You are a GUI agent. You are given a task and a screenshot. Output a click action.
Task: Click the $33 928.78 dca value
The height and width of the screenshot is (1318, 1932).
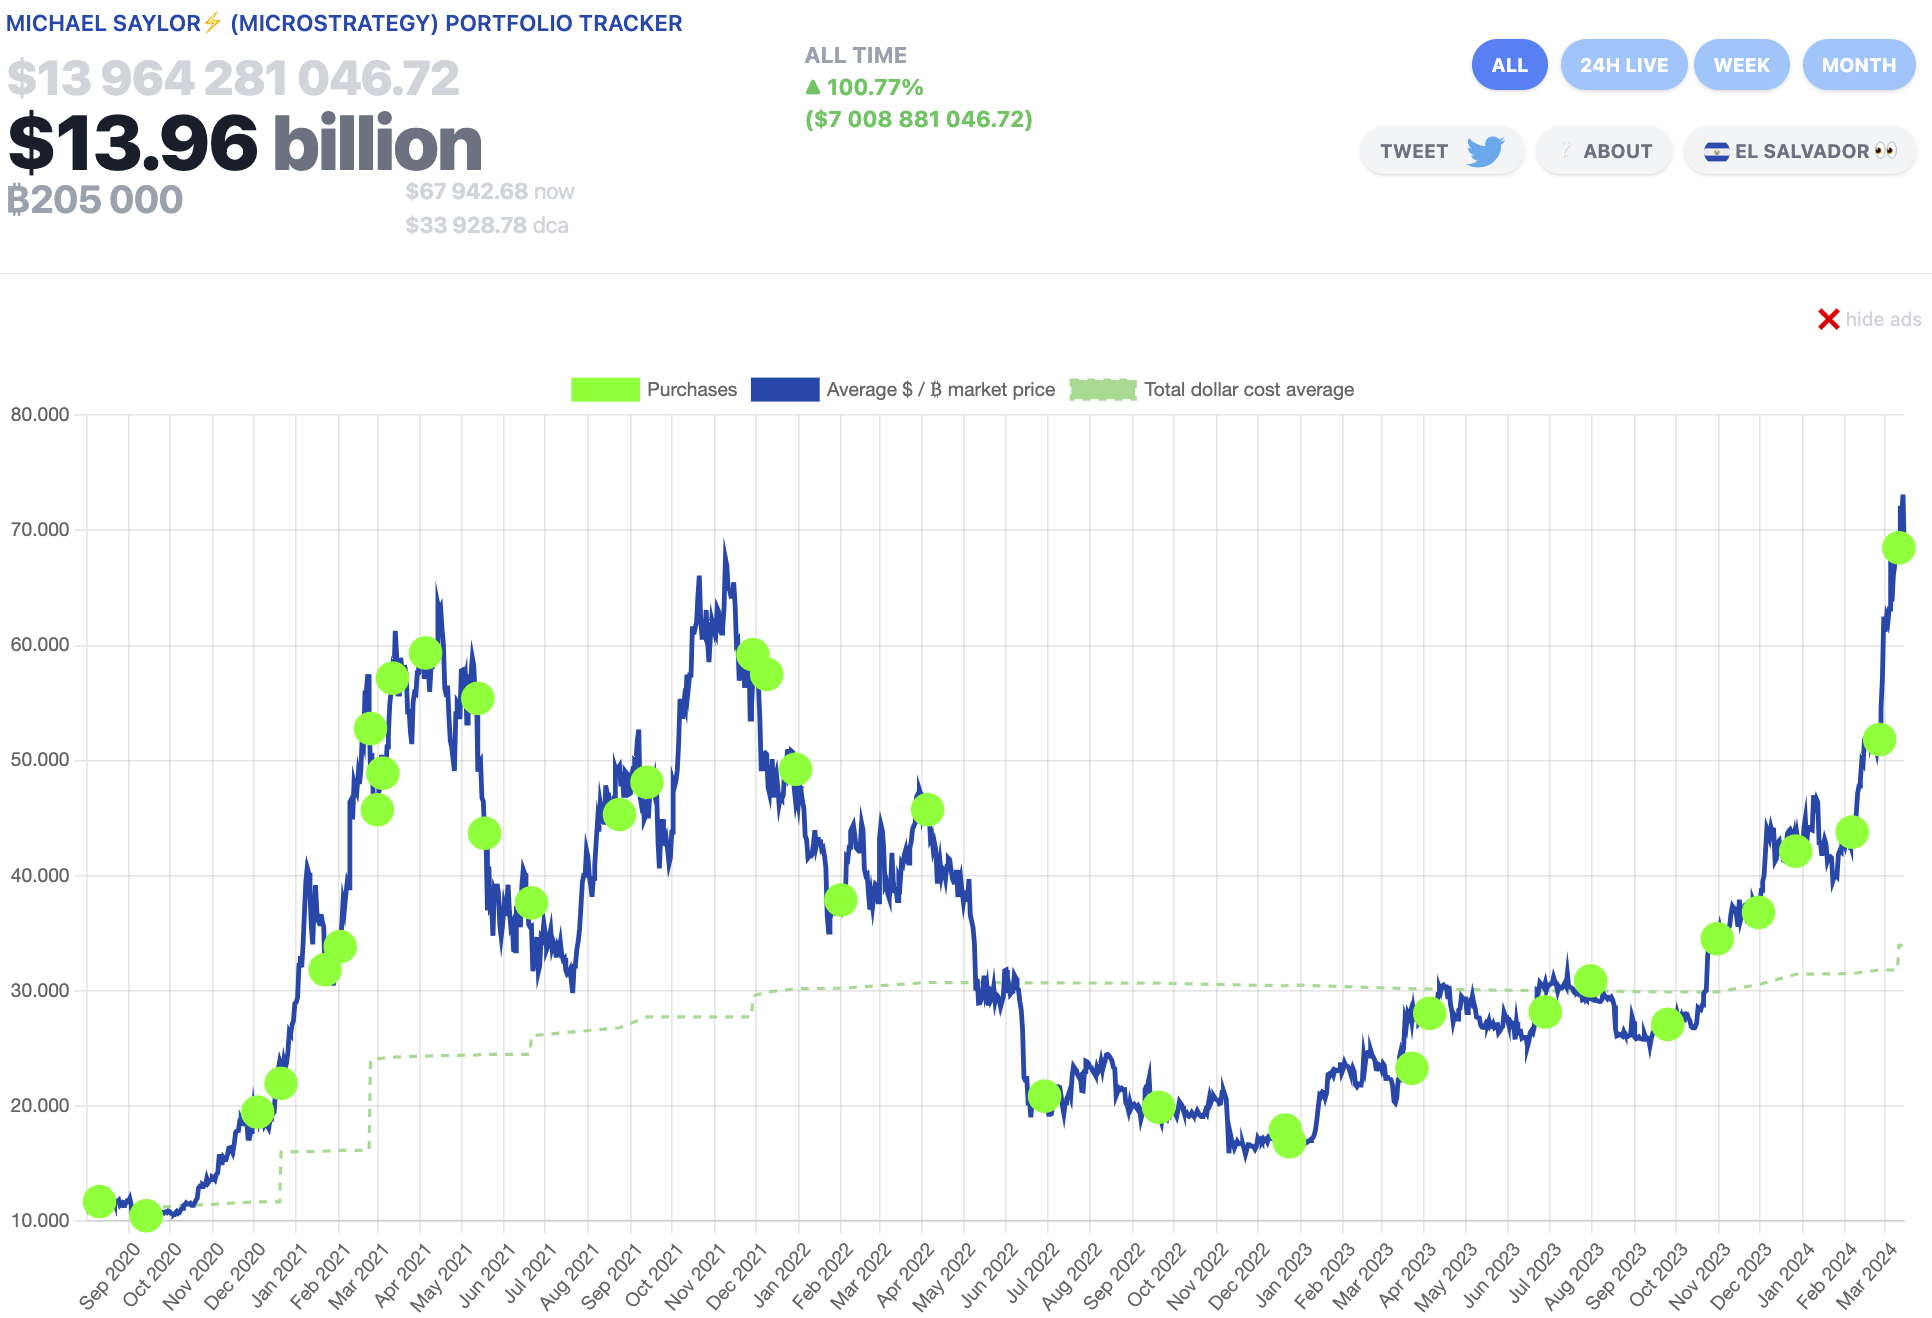pyautogui.click(x=487, y=225)
